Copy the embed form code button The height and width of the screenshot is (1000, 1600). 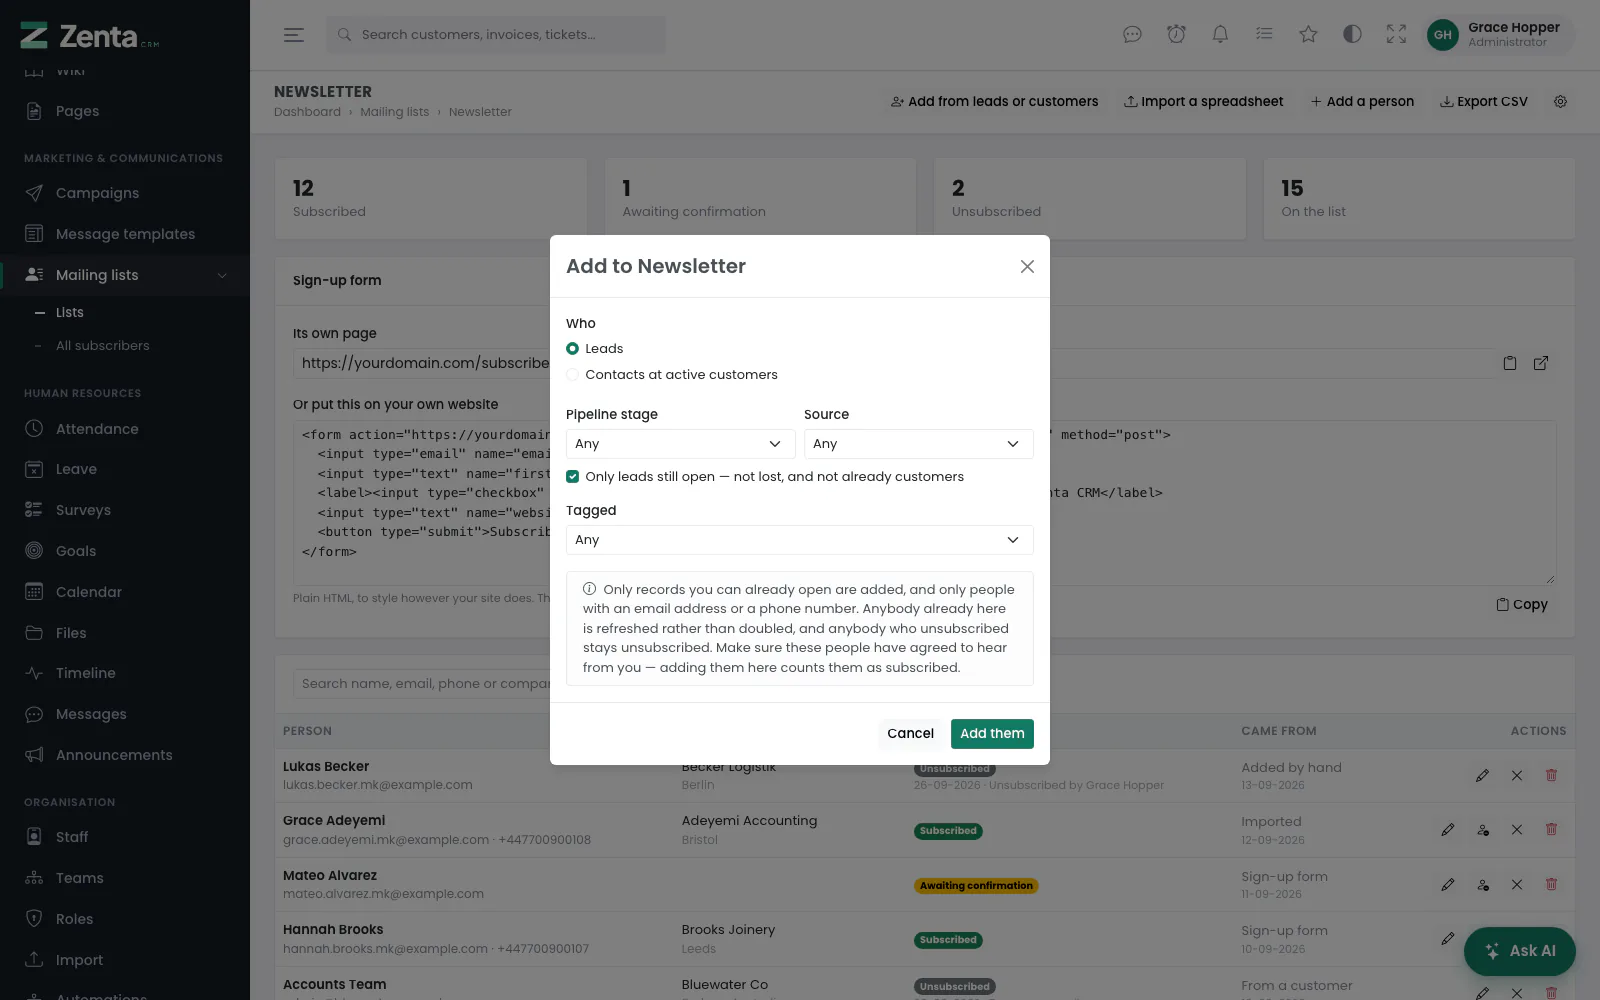coord(1521,605)
